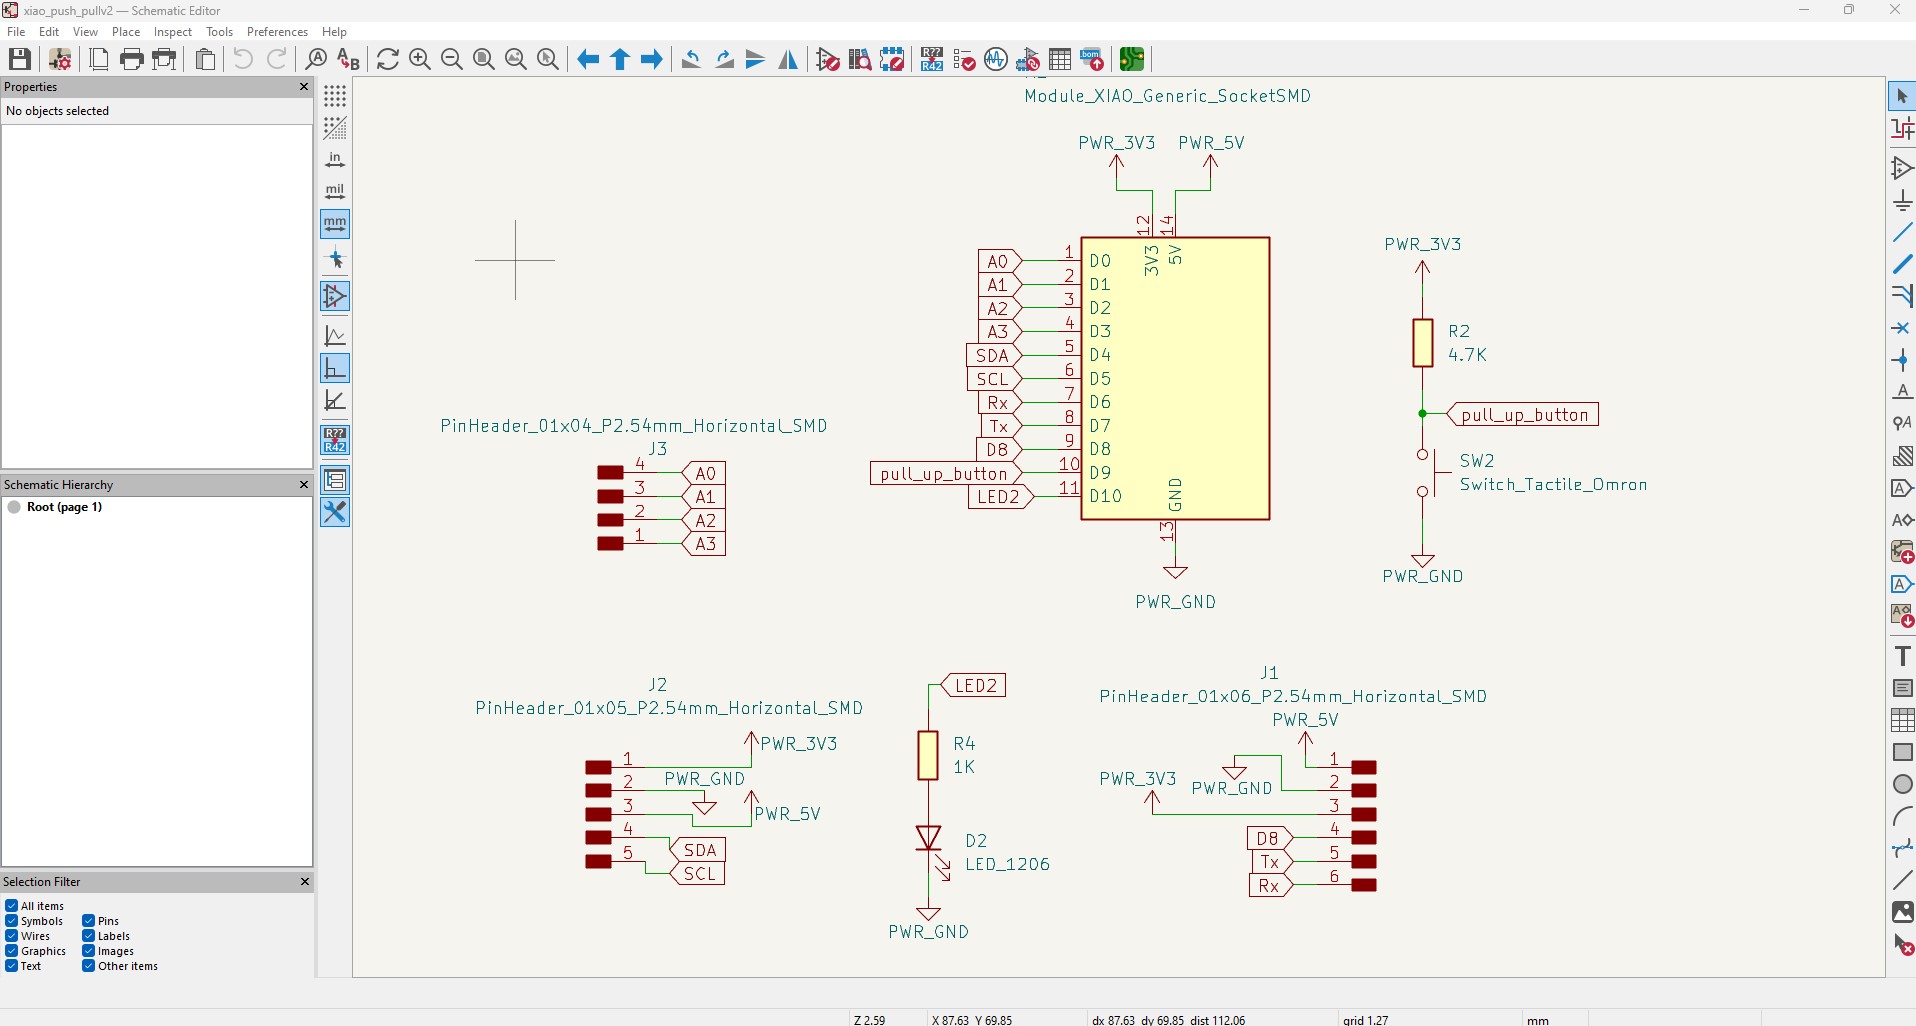Click the Save schematic icon
This screenshot has width=1916, height=1026.
(x=20, y=60)
